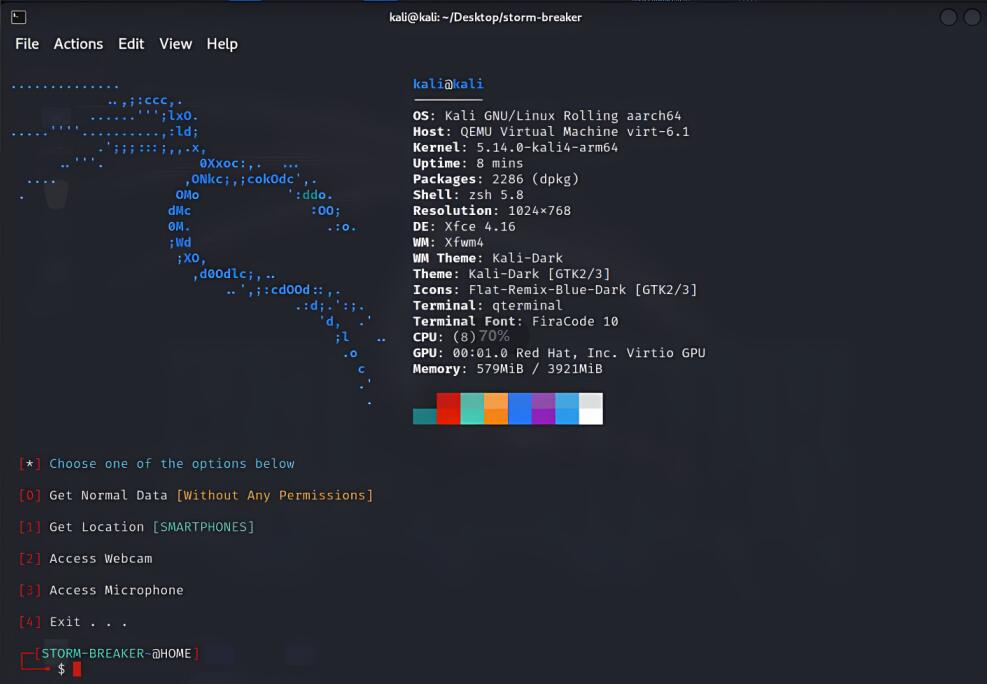The height and width of the screenshot is (684, 987).
Task: Click the OS: Kali GNU/Linux Rolling line
Action: click(547, 116)
